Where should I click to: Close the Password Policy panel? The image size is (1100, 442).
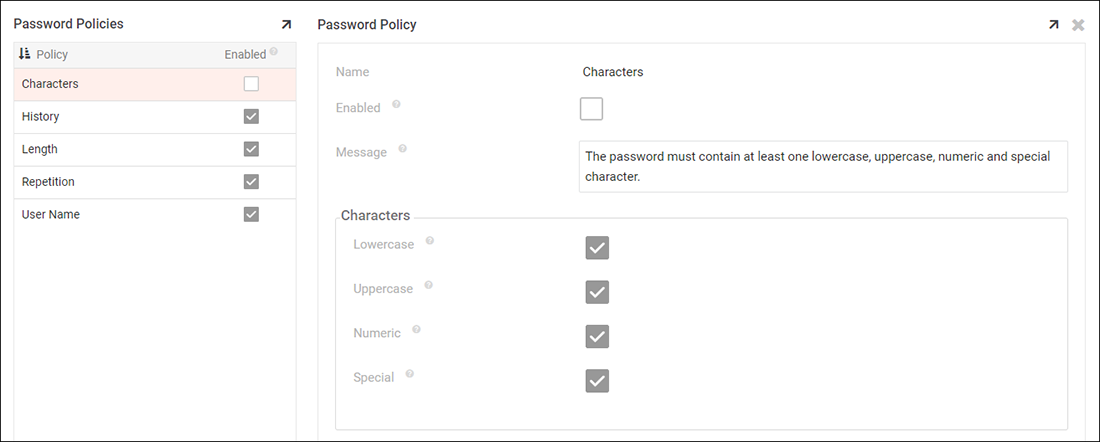(x=1078, y=25)
